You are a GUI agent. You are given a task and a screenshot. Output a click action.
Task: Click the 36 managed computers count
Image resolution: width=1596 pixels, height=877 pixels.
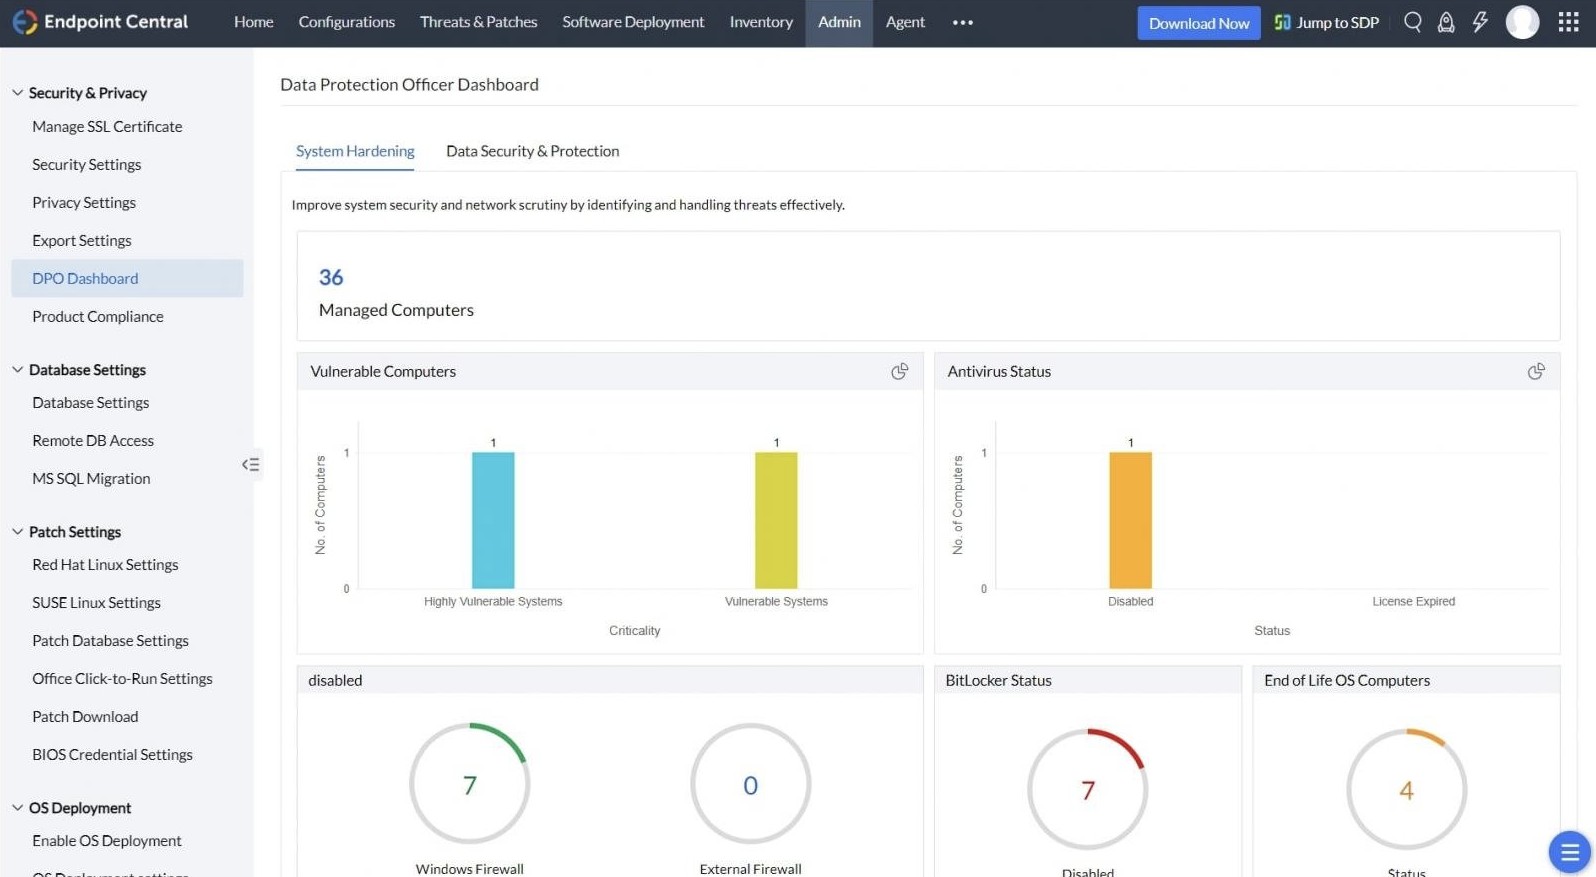[331, 277]
